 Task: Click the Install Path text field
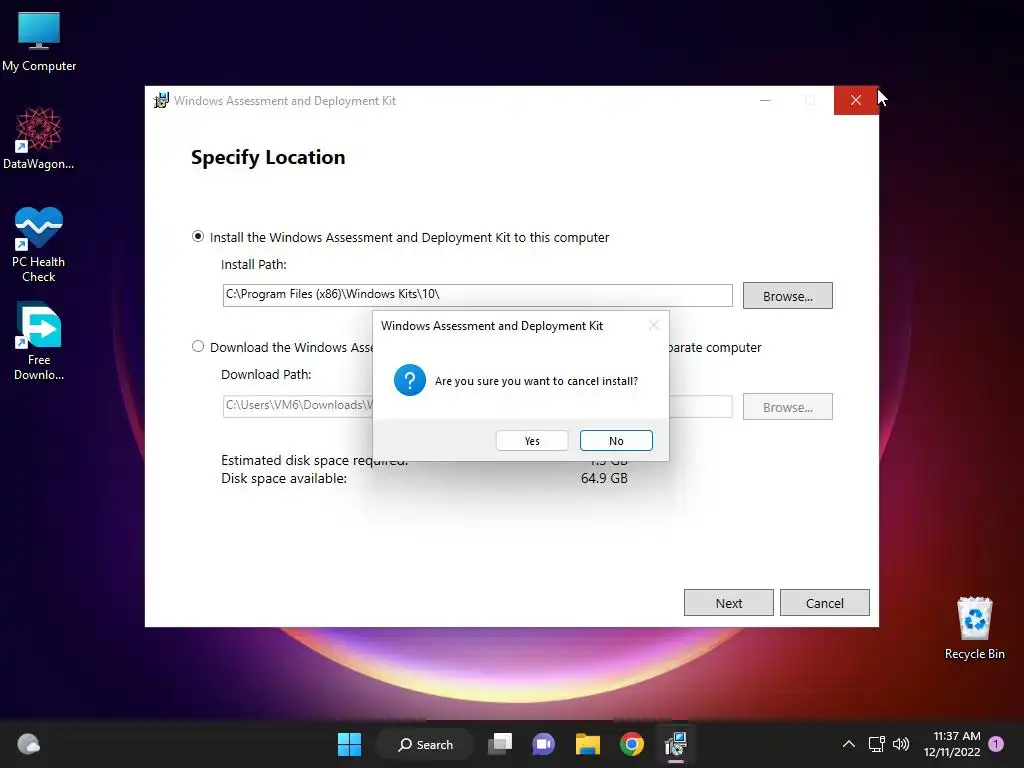[477, 295]
